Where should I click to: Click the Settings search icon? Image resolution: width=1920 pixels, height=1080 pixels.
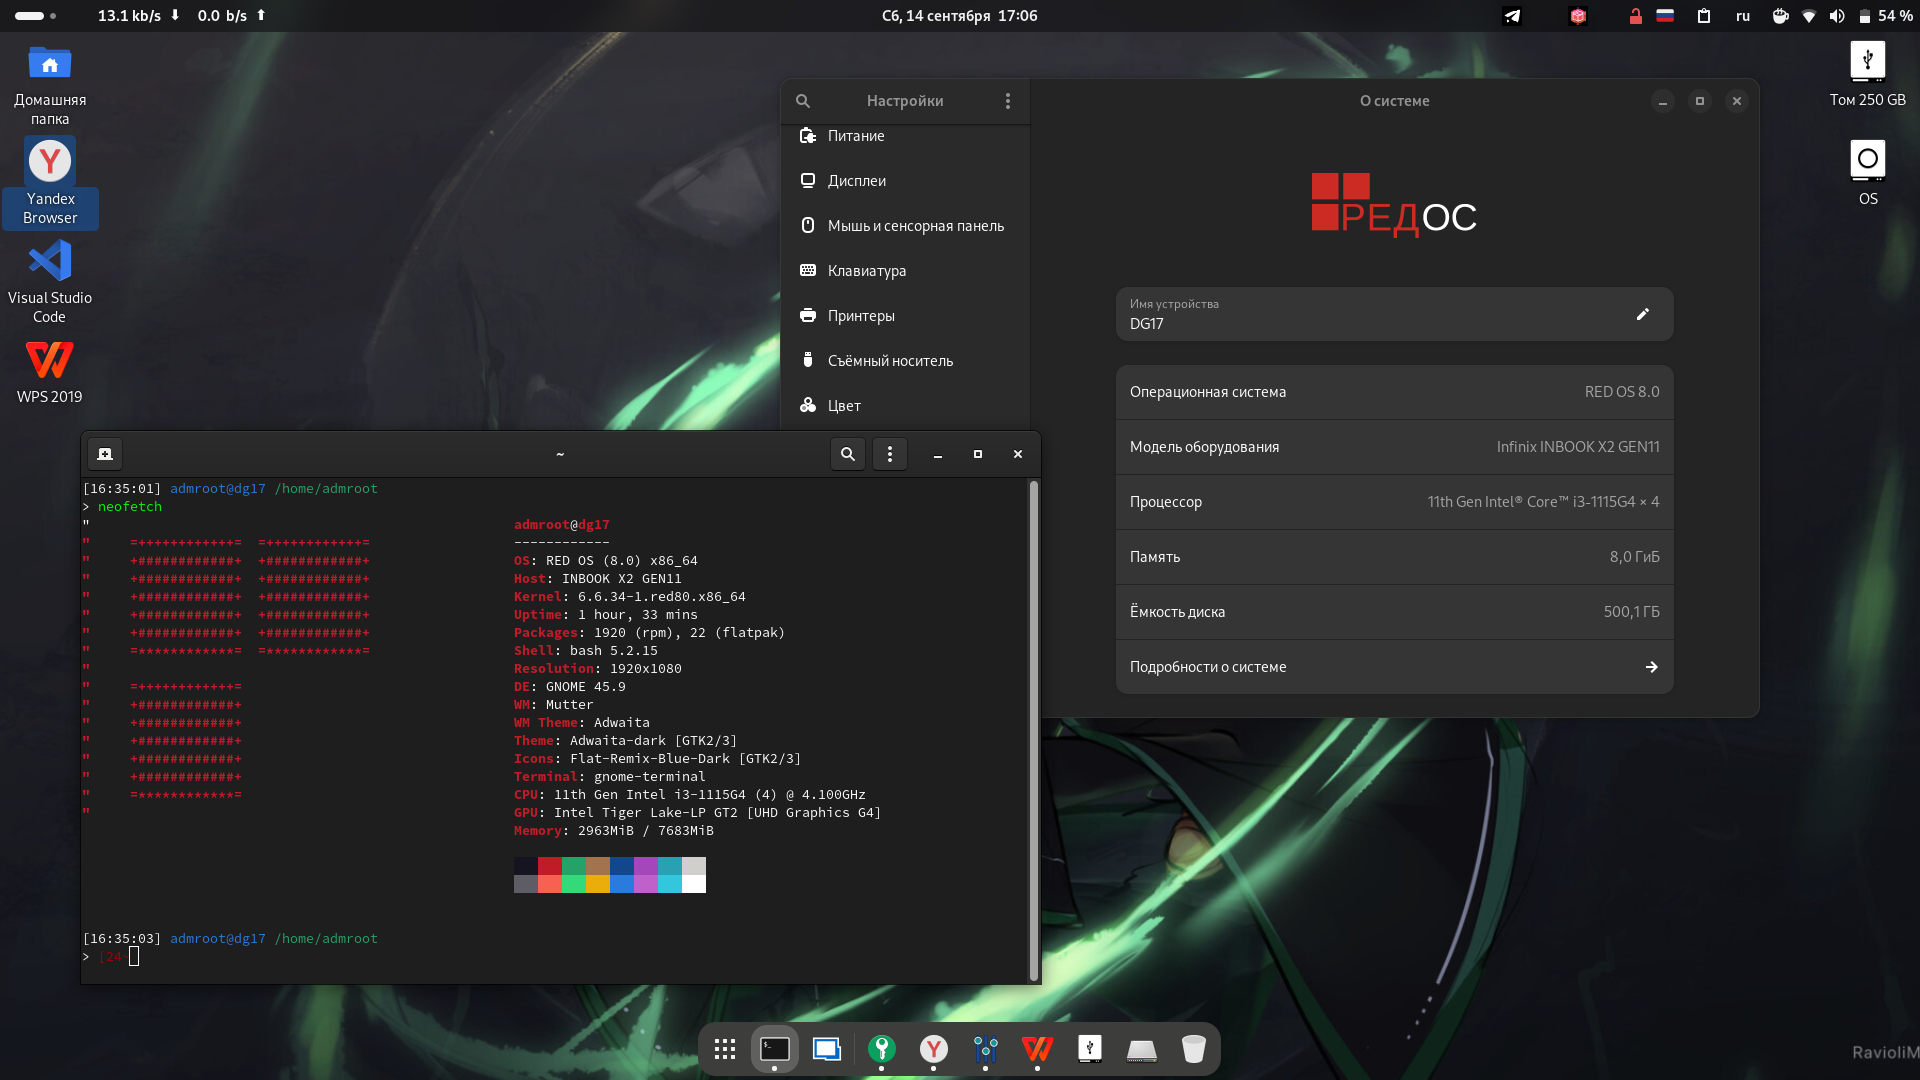point(803,101)
